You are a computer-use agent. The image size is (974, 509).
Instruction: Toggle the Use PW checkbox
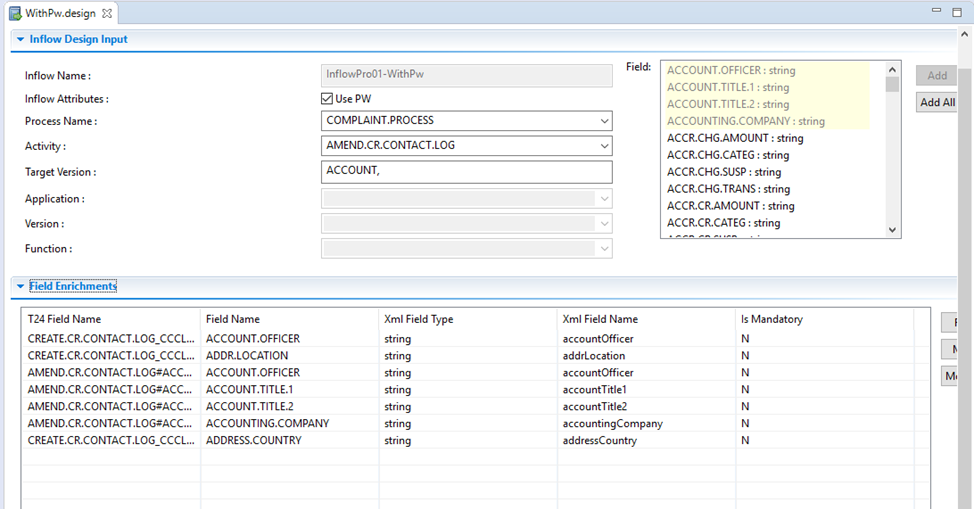[327, 99]
